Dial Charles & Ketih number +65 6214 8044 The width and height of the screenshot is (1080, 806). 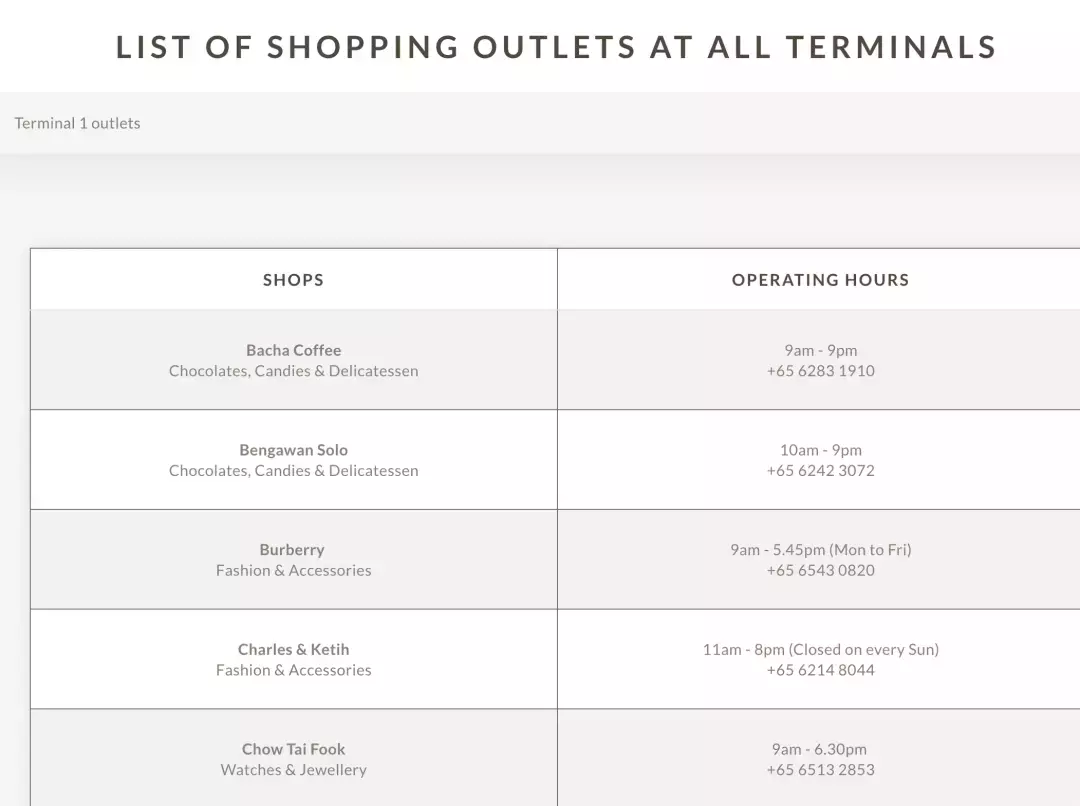click(820, 671)
